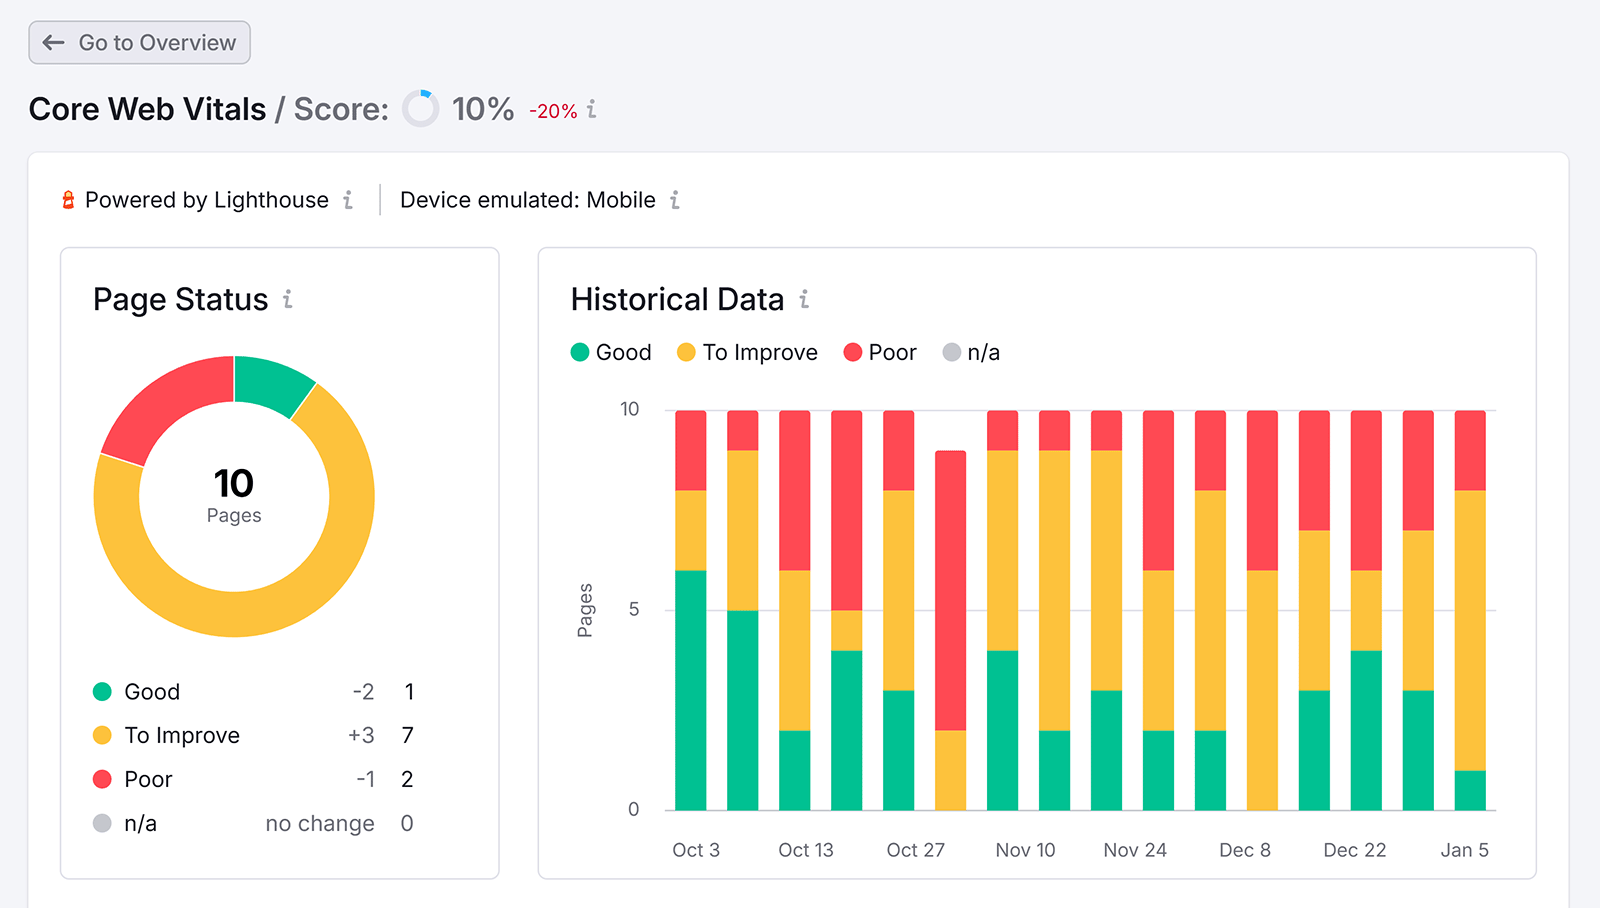Click the Lighthouse logo icon

point(66,199)
